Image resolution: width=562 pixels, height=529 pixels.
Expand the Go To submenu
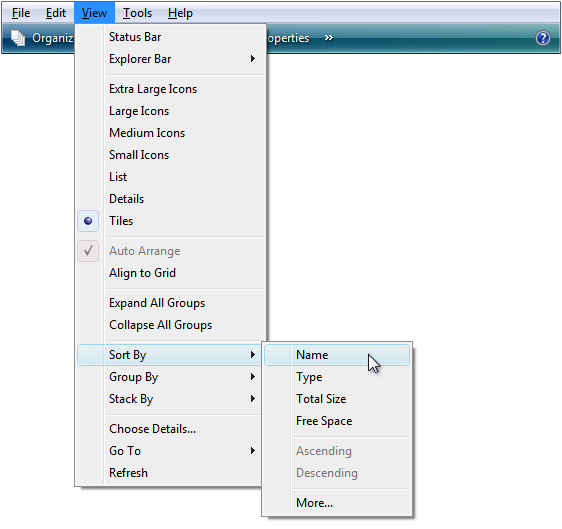click(x=169, y=451)
